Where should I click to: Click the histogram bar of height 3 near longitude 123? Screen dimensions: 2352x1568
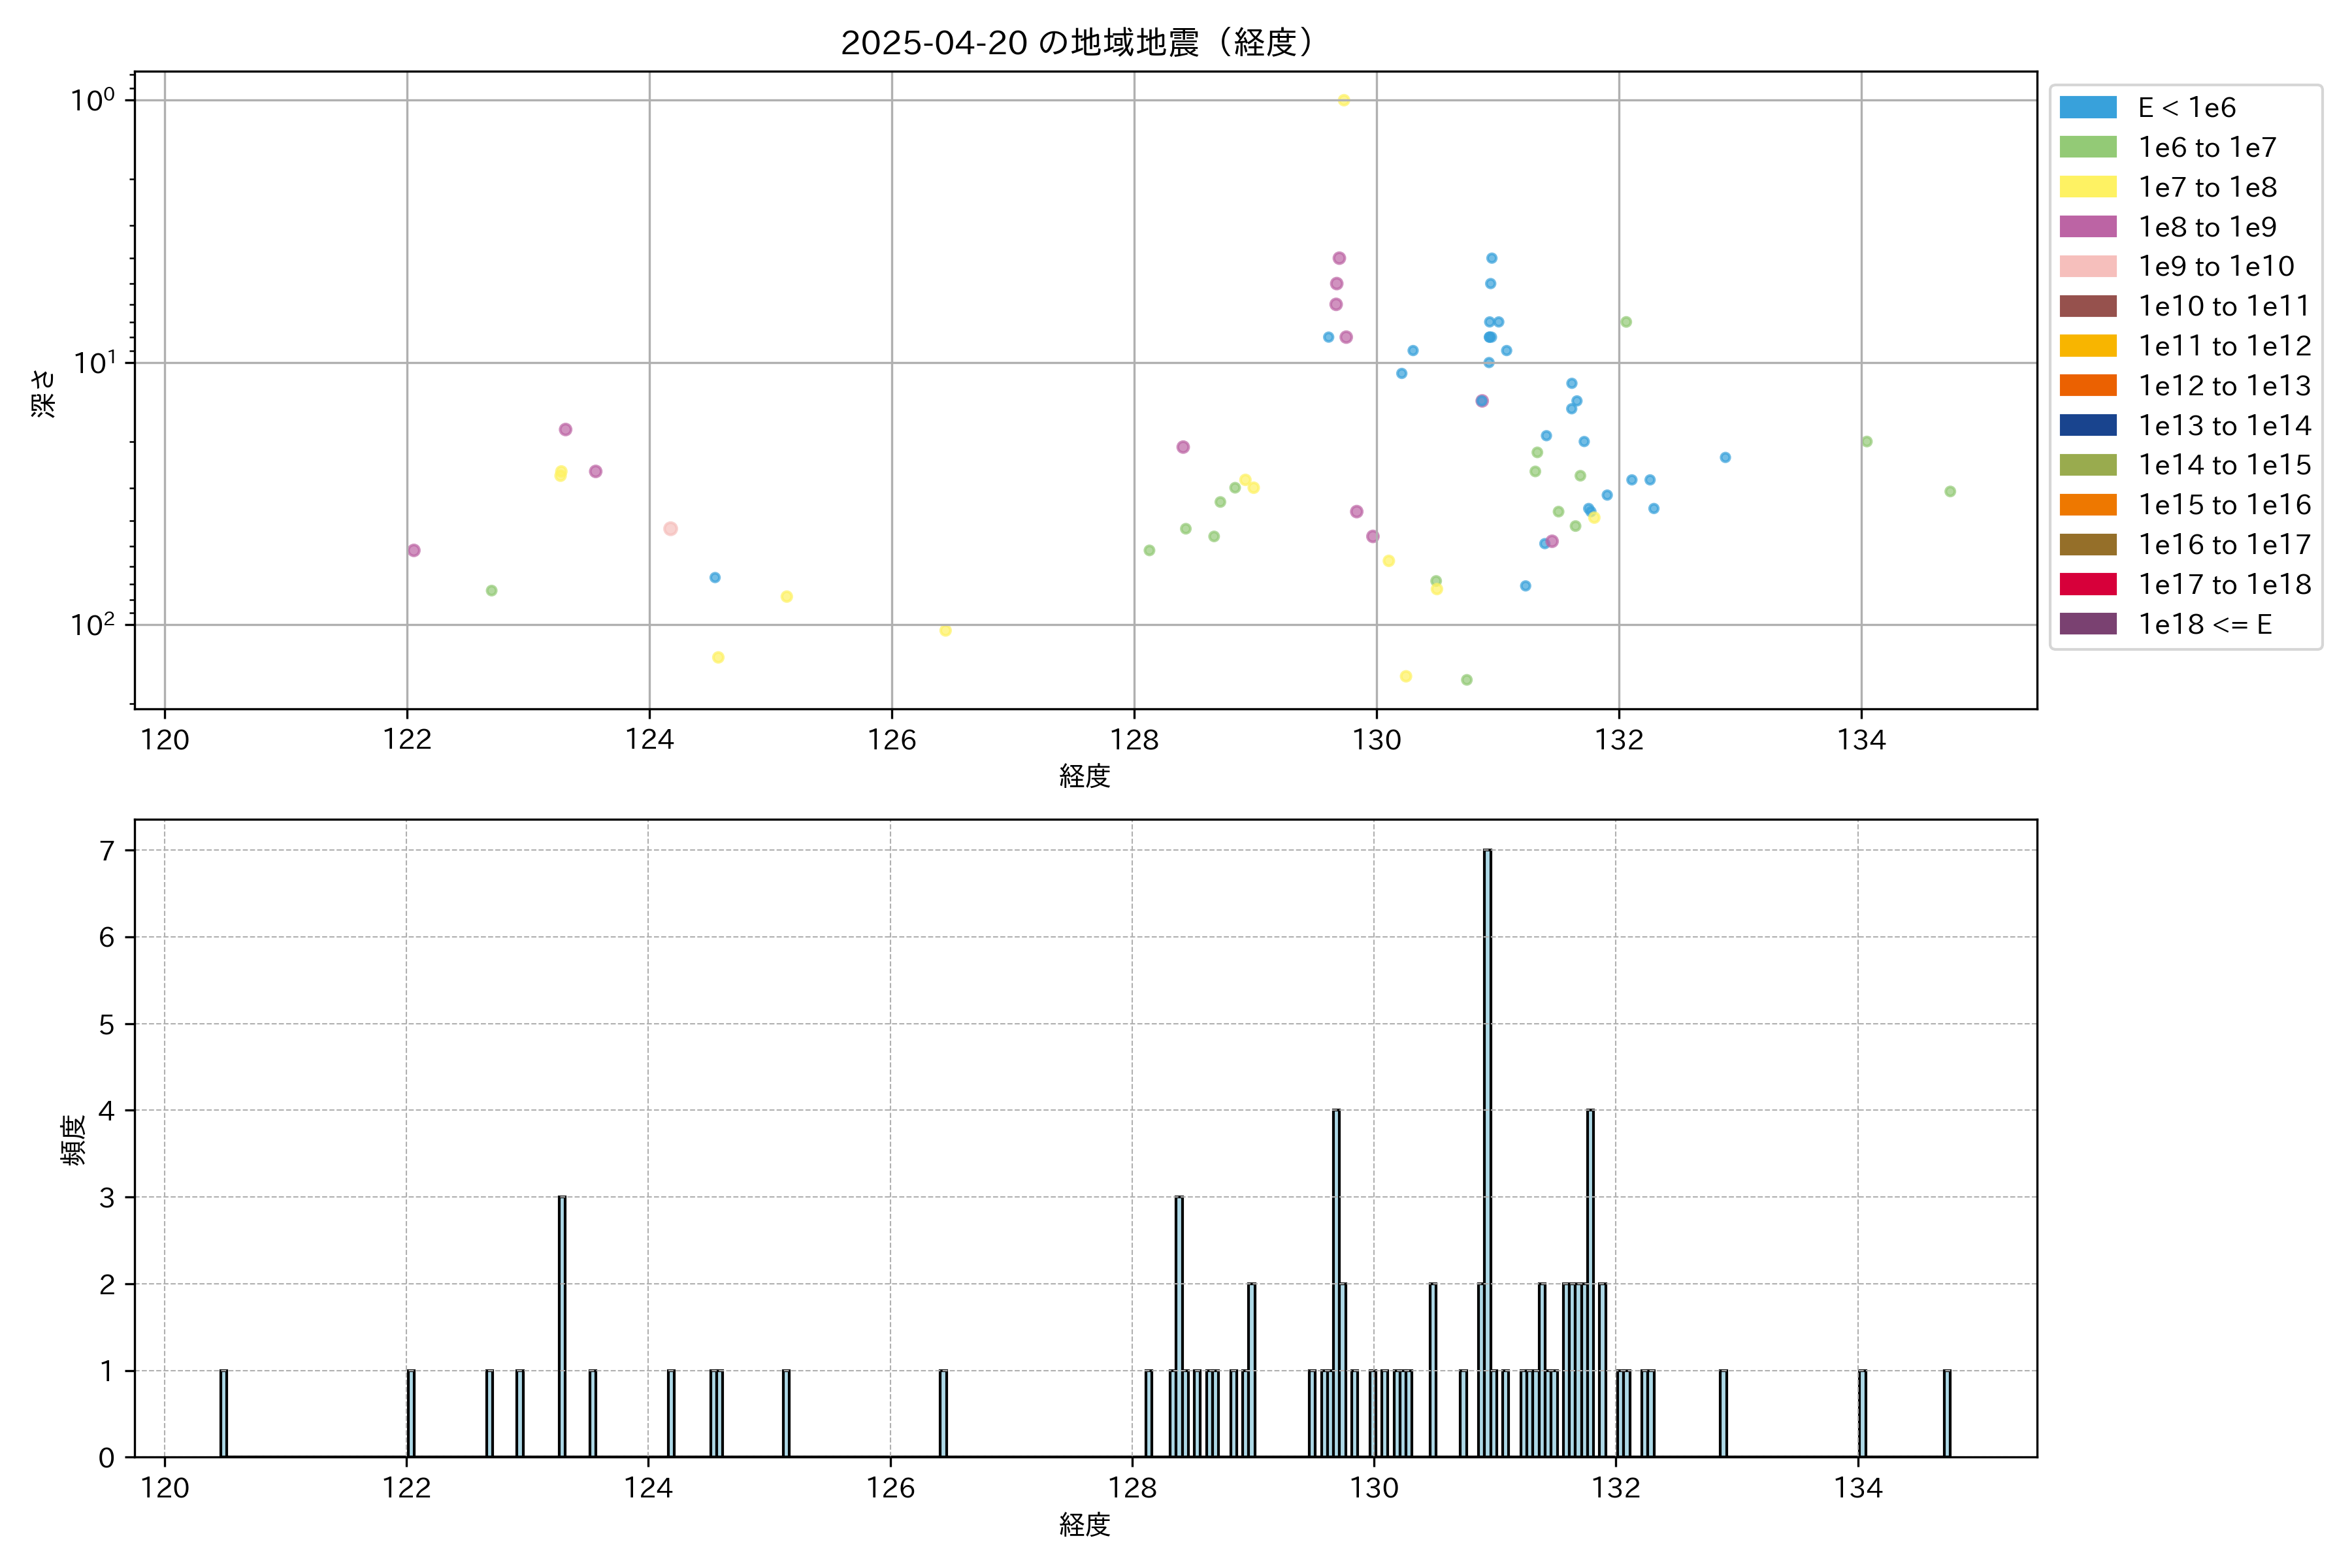(x=562, y=1325)
